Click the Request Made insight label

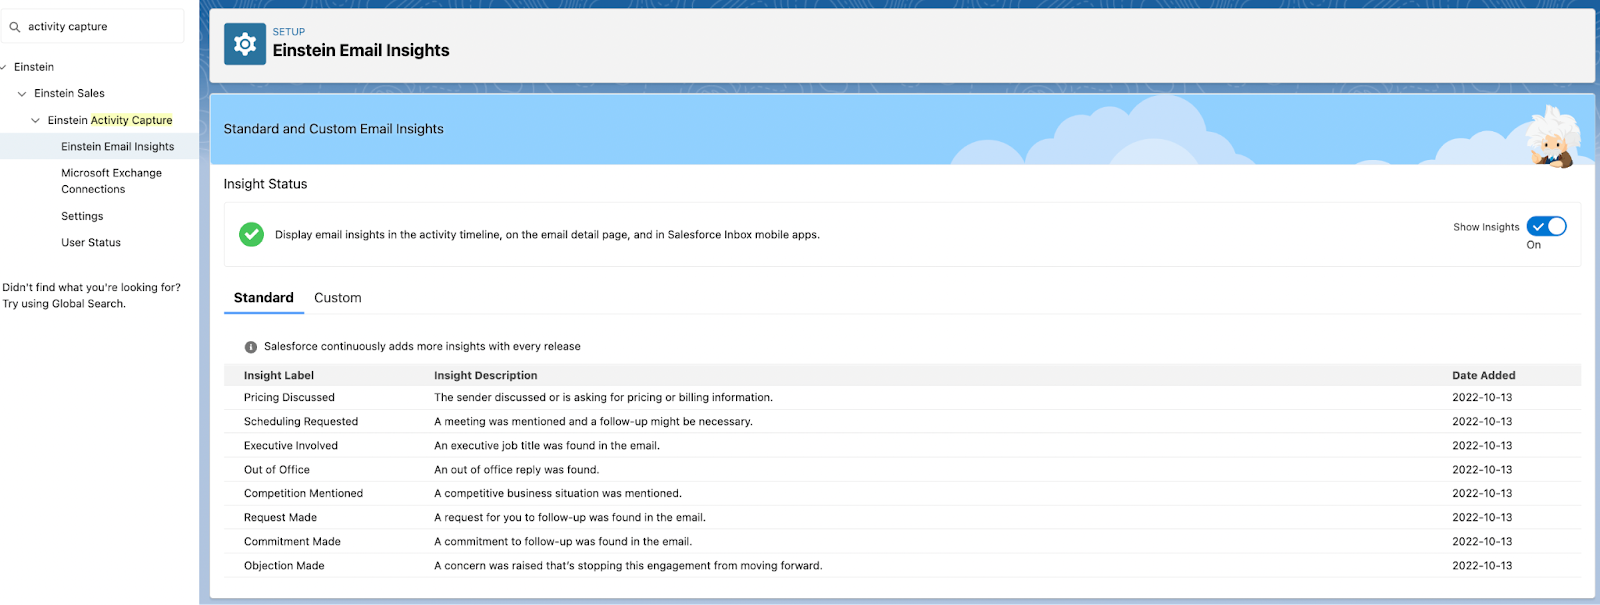(x=280, y=518)
